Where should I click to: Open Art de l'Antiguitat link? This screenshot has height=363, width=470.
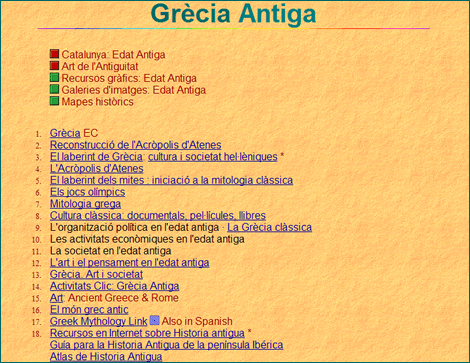[x=100, y=66]
